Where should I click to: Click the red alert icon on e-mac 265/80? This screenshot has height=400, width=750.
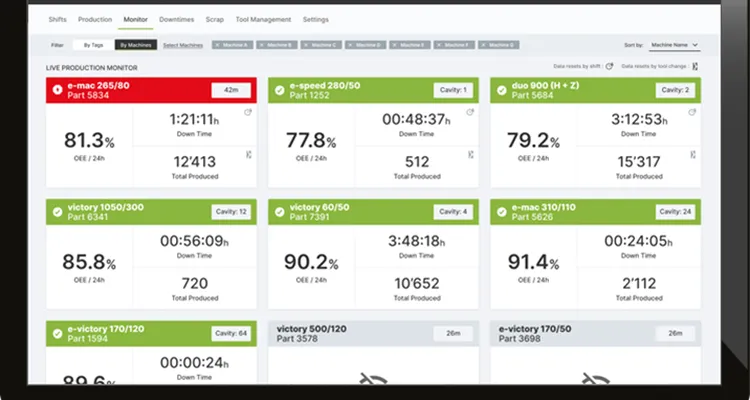click(57, 90)
